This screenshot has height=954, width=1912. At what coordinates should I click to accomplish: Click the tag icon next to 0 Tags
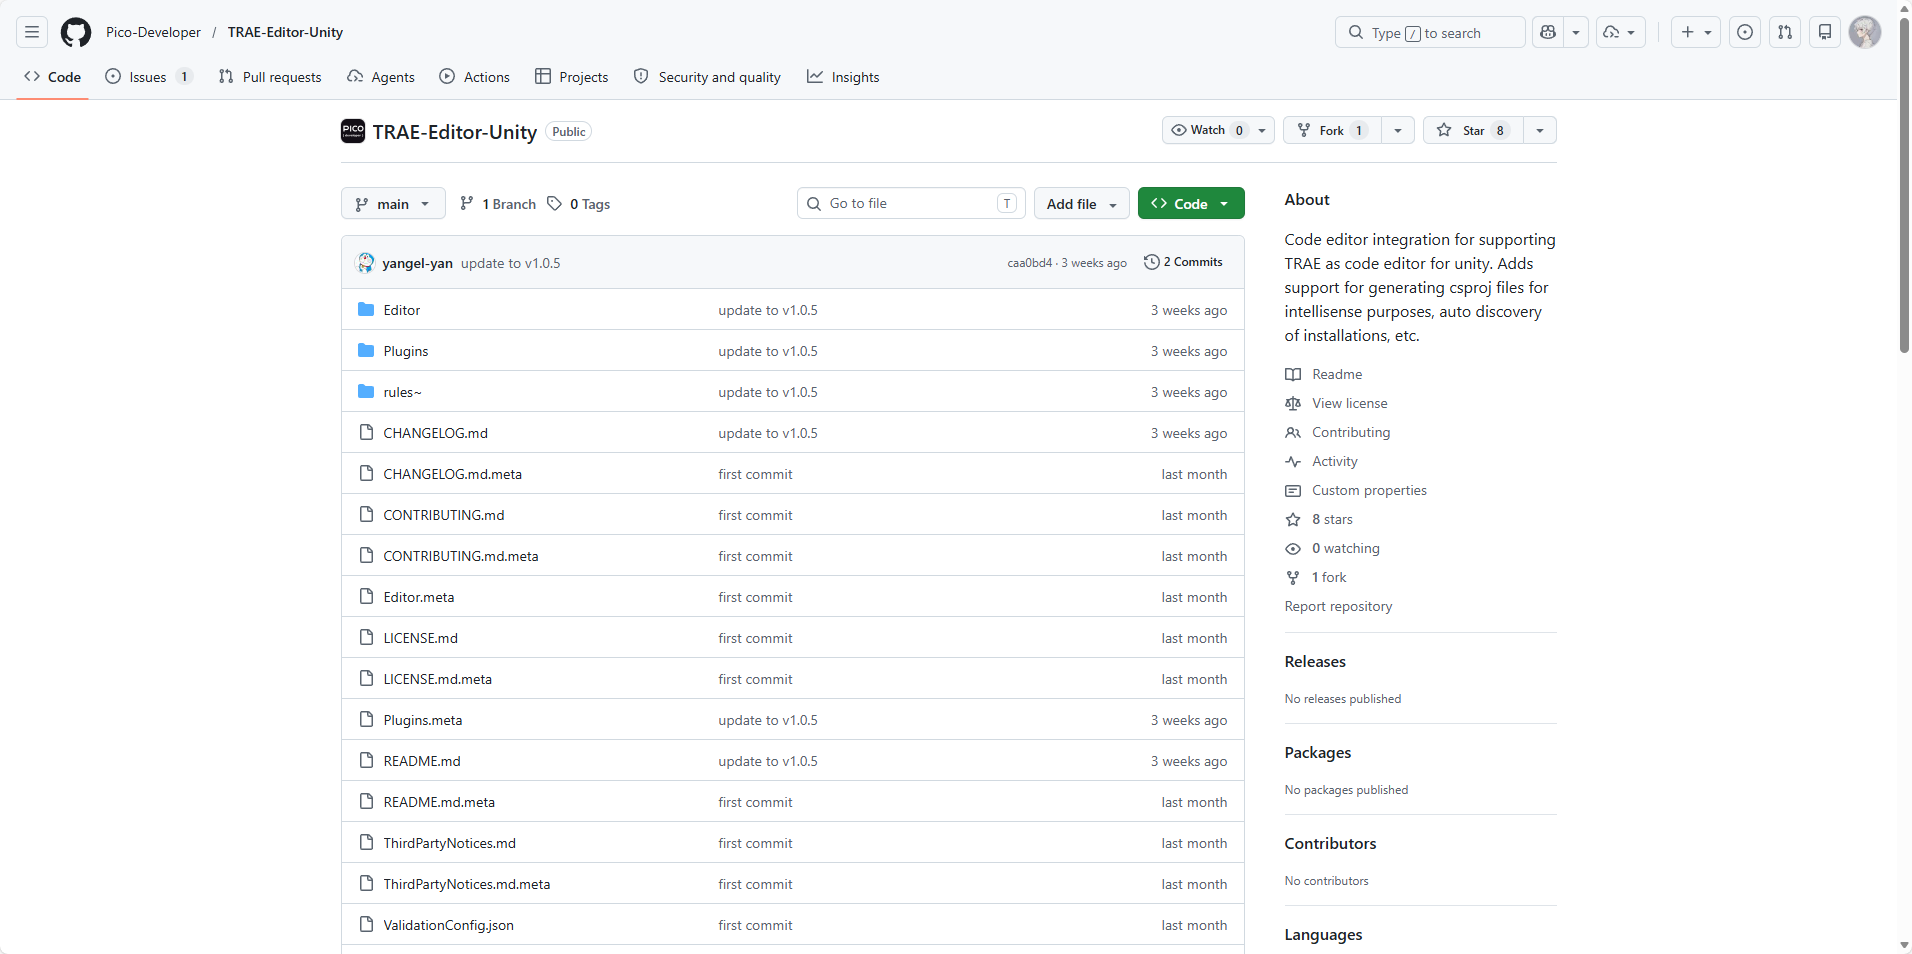[555, 203]
